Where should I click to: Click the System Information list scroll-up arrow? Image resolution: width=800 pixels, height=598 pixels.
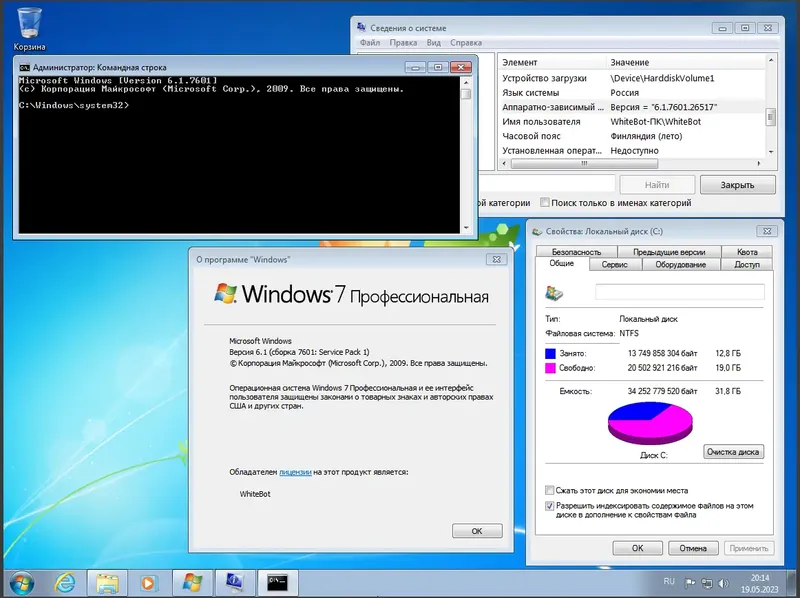(771, 60)
